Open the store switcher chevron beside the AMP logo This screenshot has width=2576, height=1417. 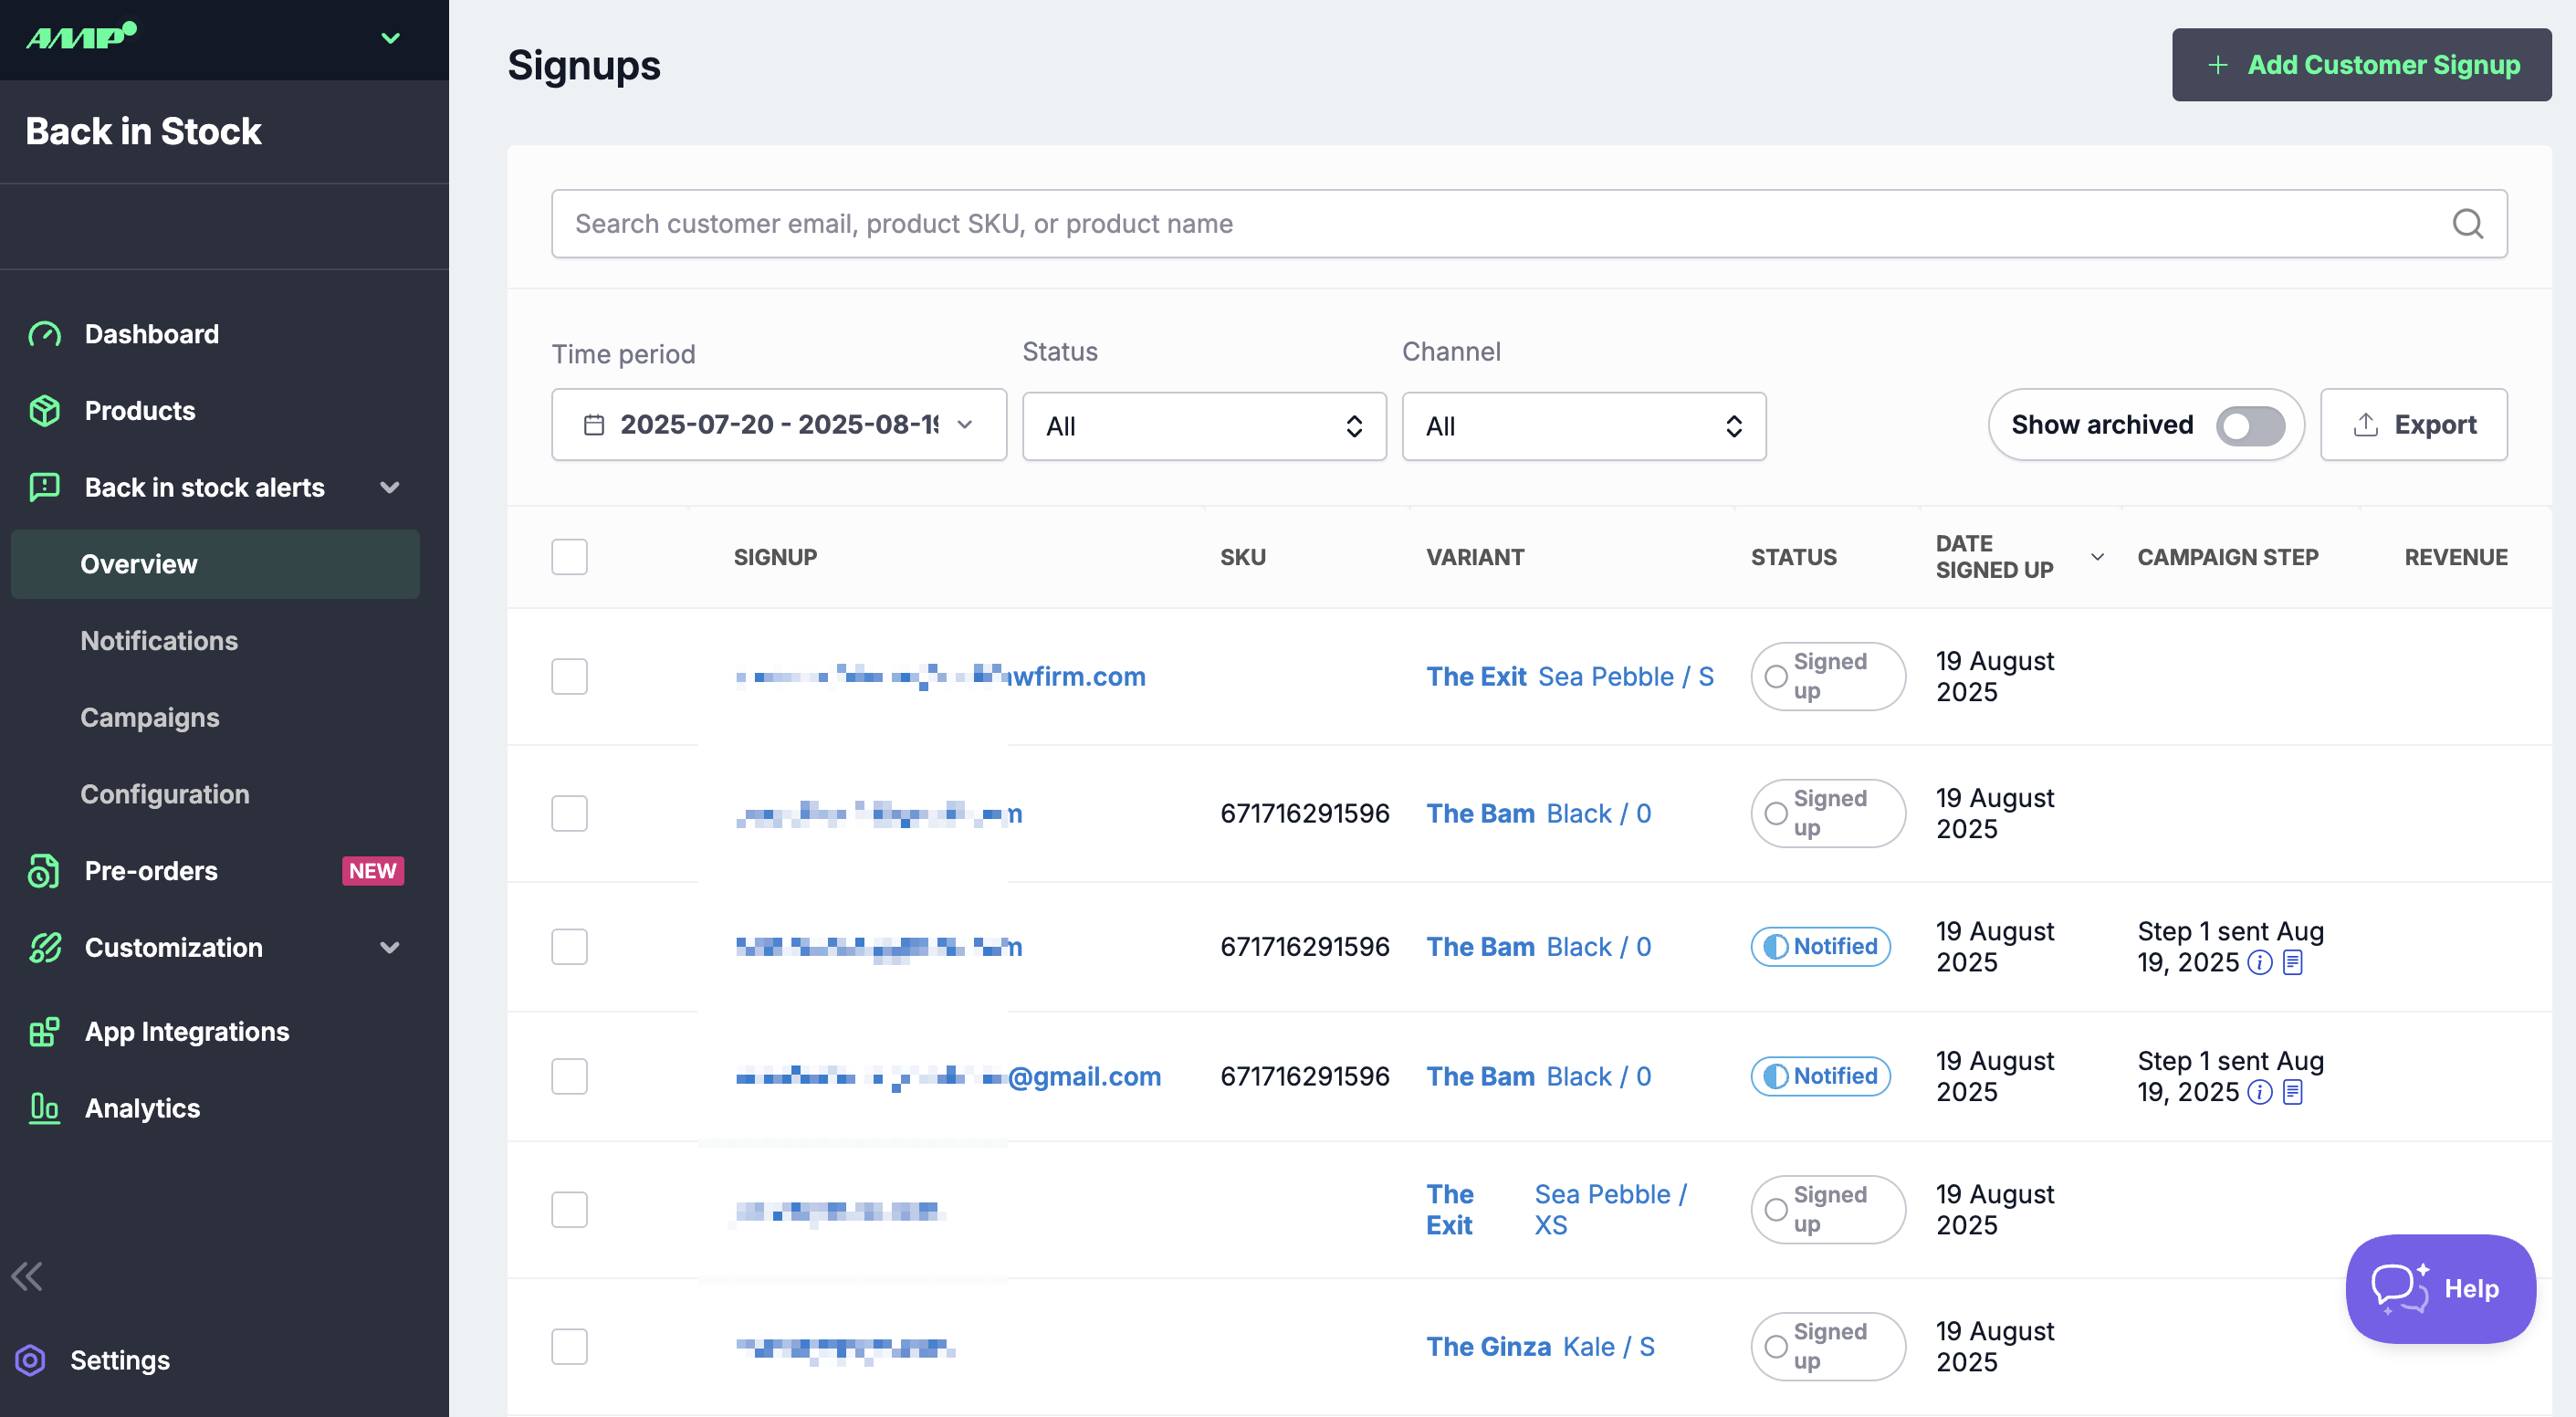tap(390, 38)
